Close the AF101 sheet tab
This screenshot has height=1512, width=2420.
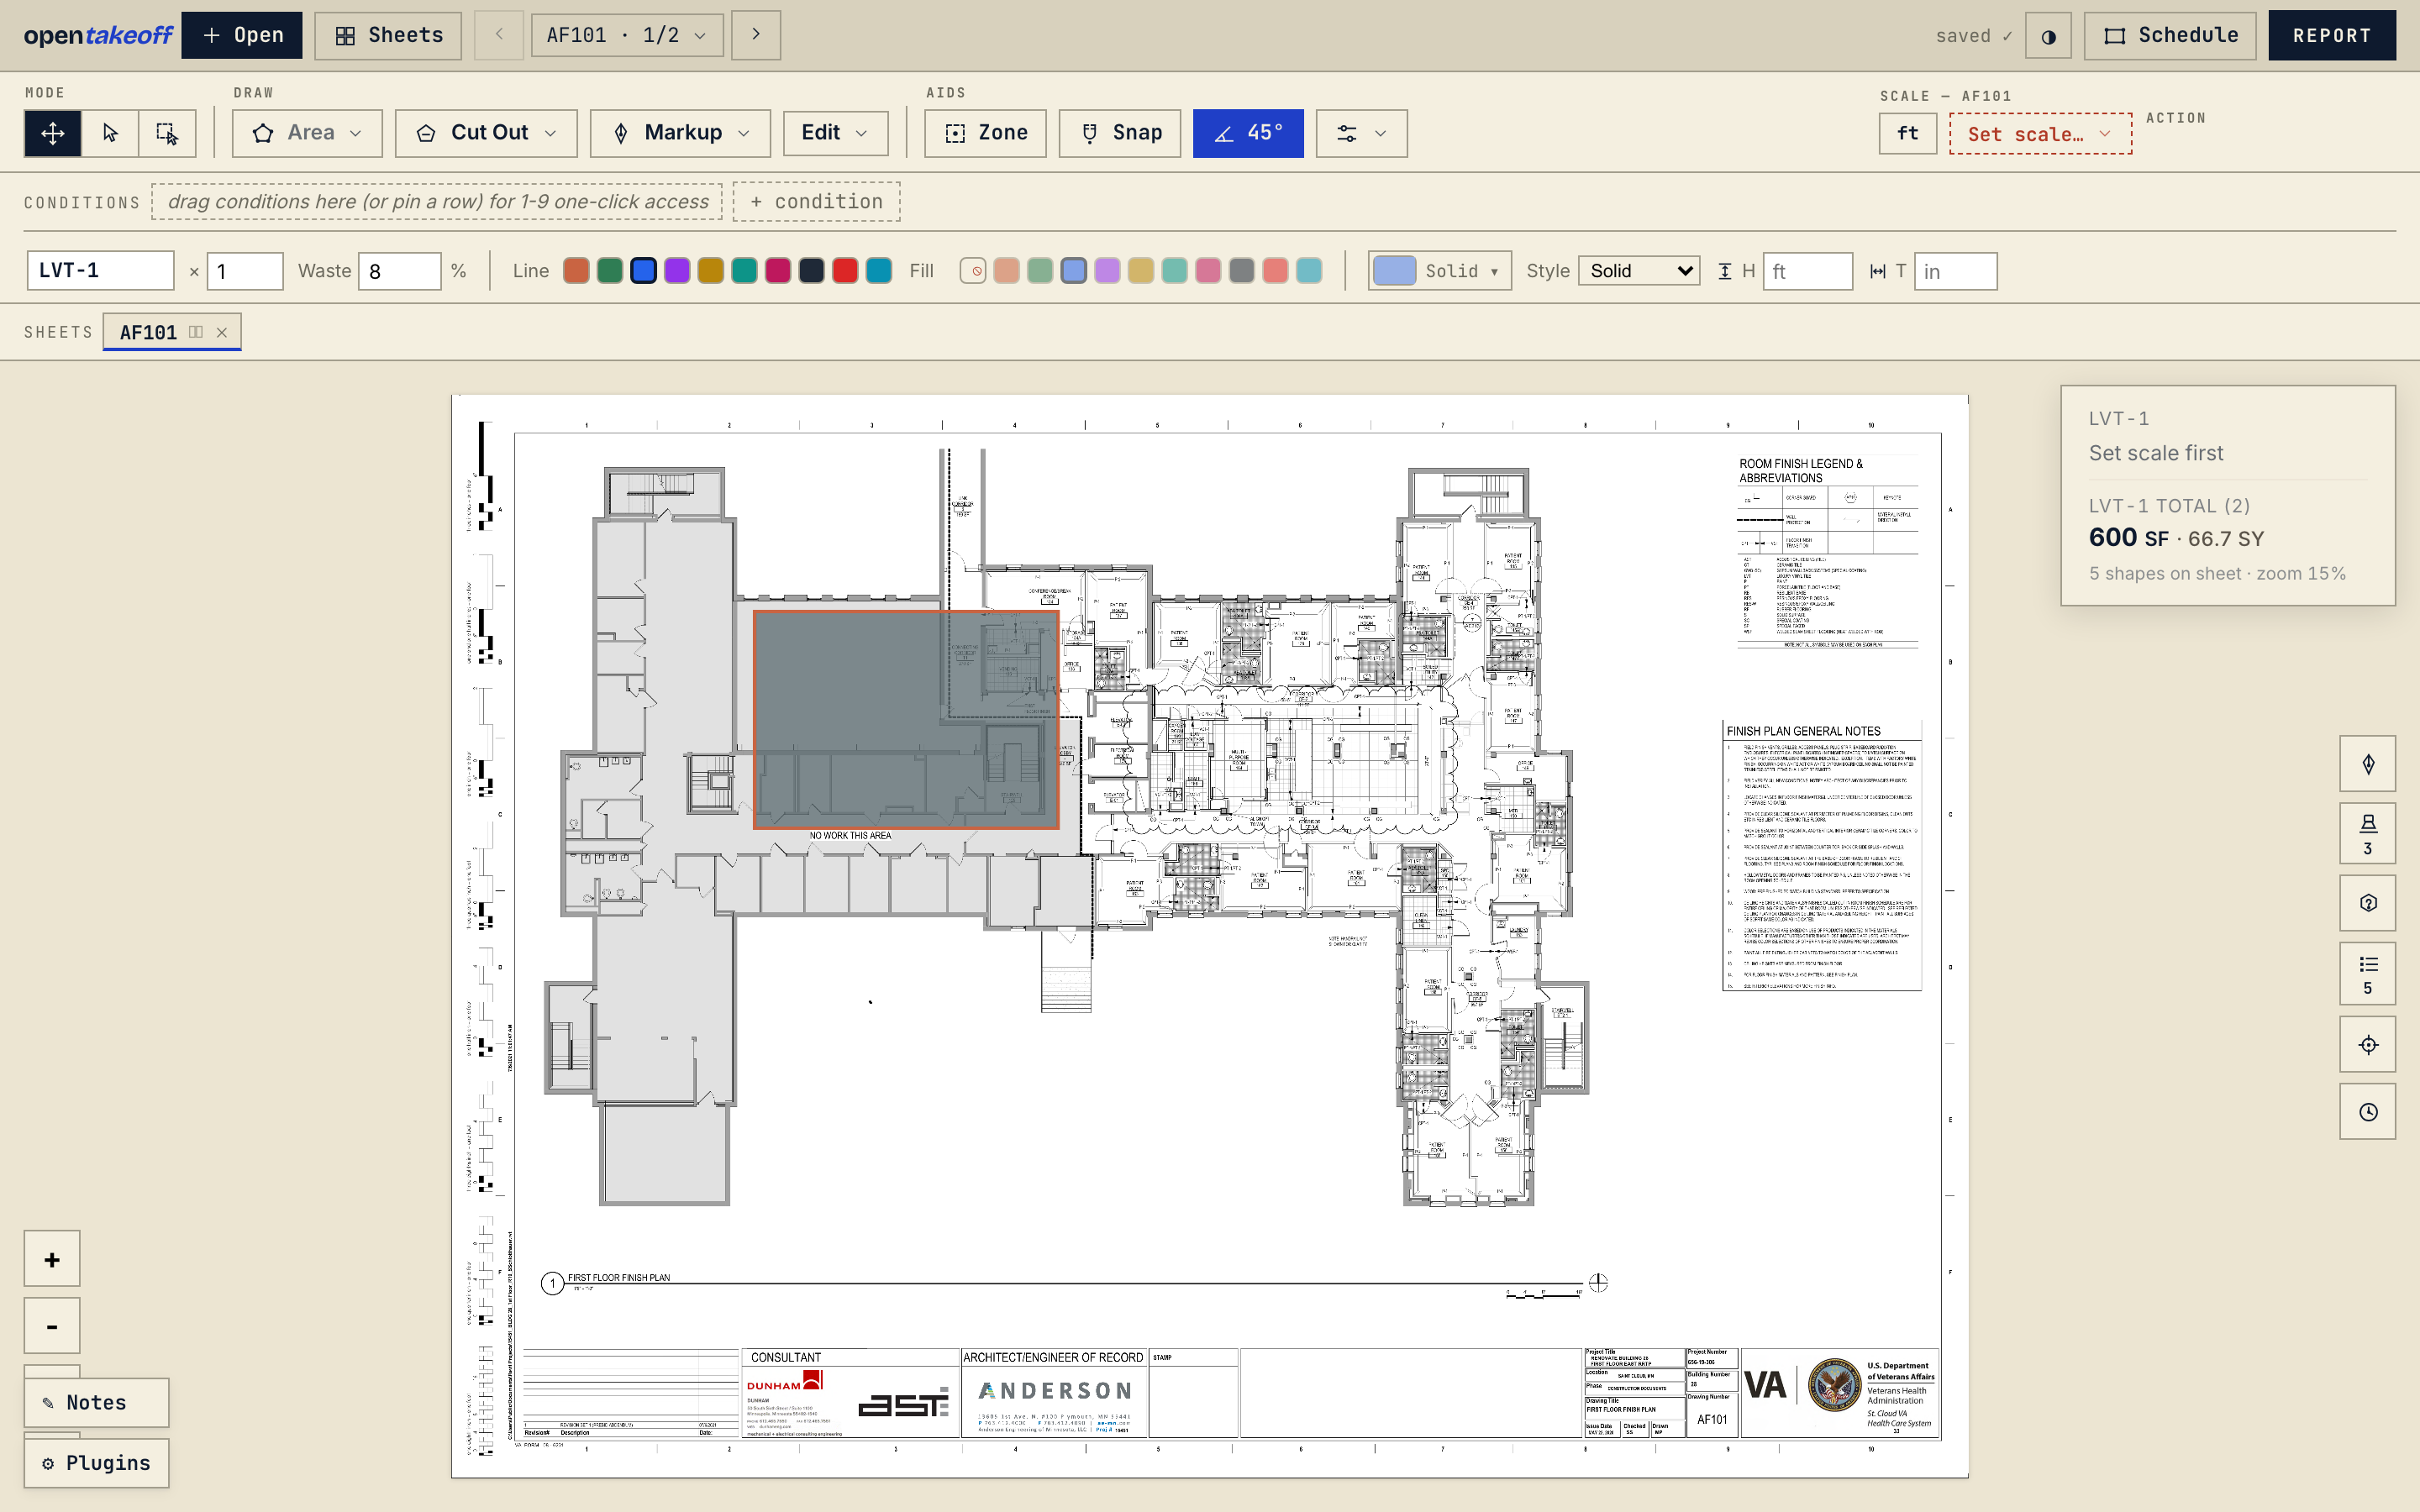(x=222, y=332)
